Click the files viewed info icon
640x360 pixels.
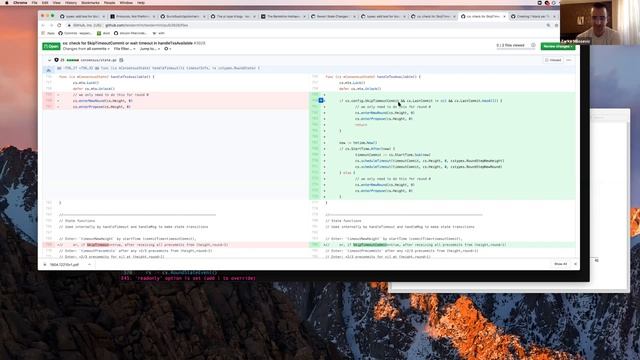533,45
